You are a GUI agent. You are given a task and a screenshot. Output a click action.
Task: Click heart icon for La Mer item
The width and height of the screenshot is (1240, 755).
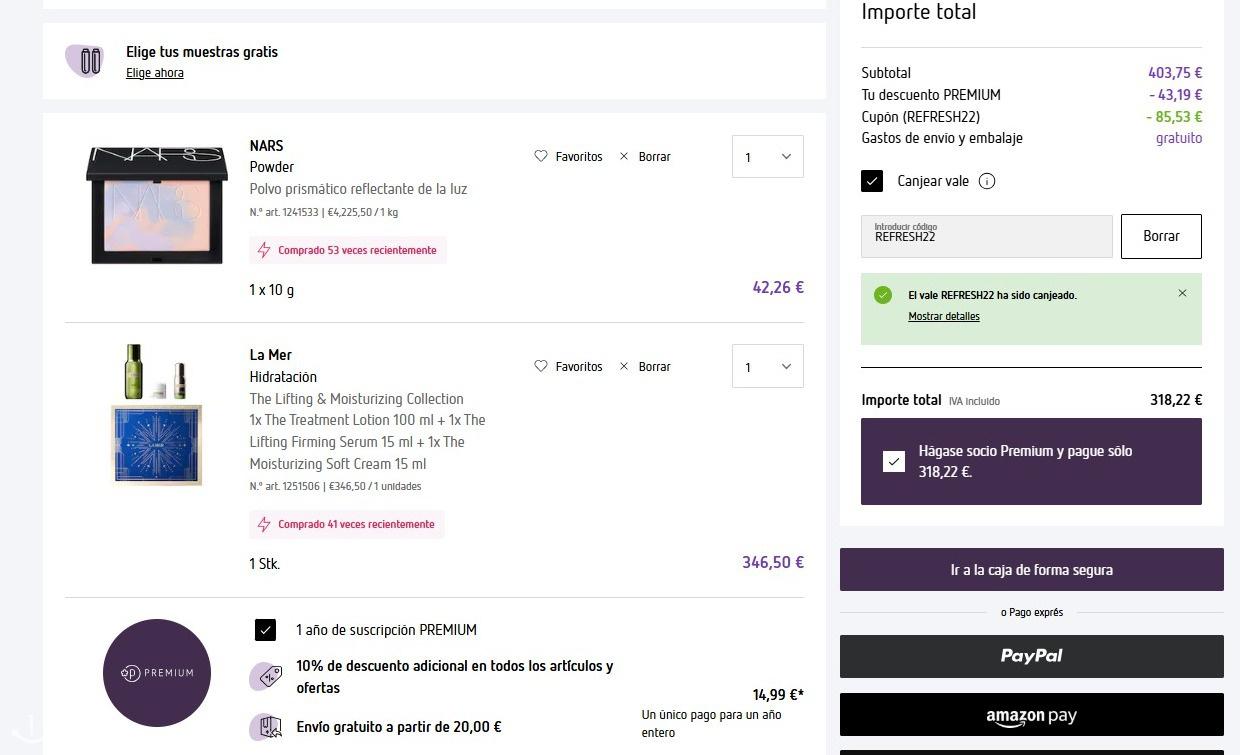[541, 366]
